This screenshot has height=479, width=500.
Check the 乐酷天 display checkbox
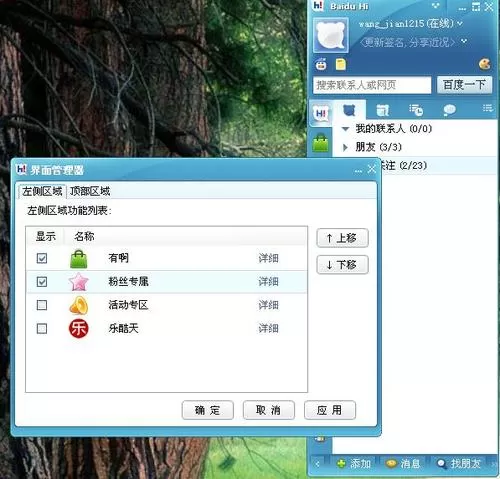coord(42,329)
